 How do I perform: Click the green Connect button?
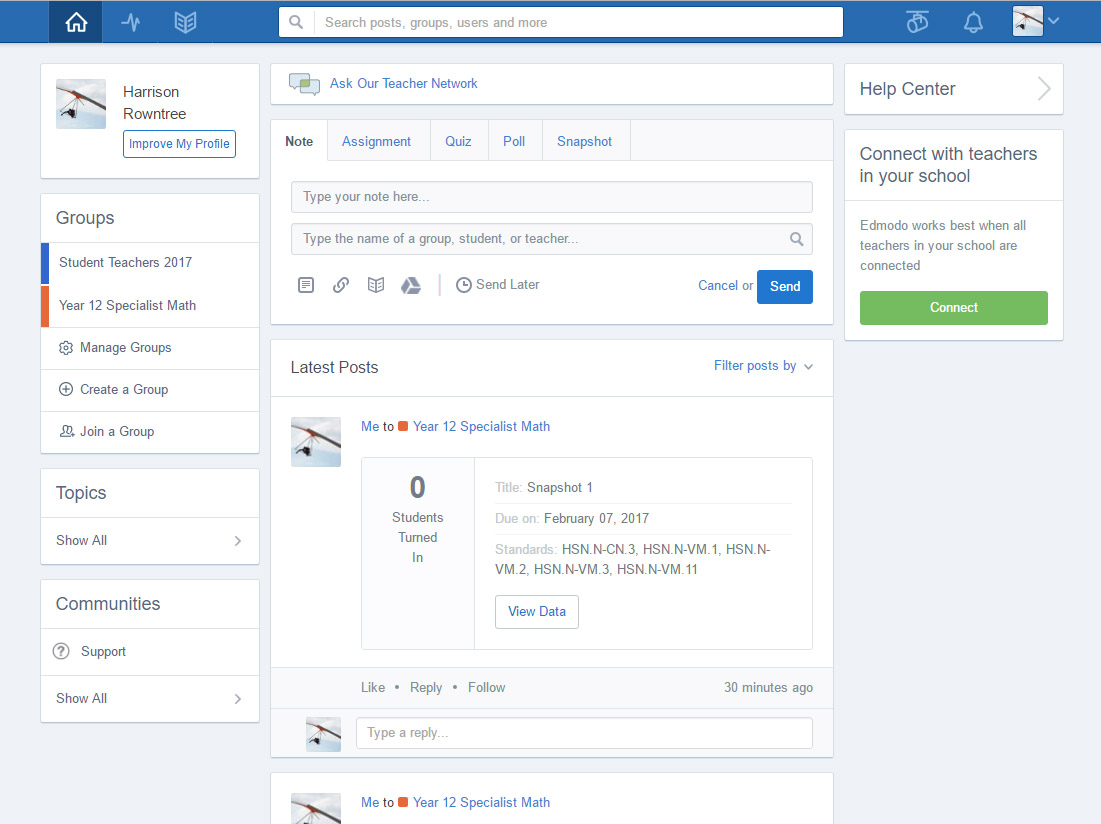(954, 307)
